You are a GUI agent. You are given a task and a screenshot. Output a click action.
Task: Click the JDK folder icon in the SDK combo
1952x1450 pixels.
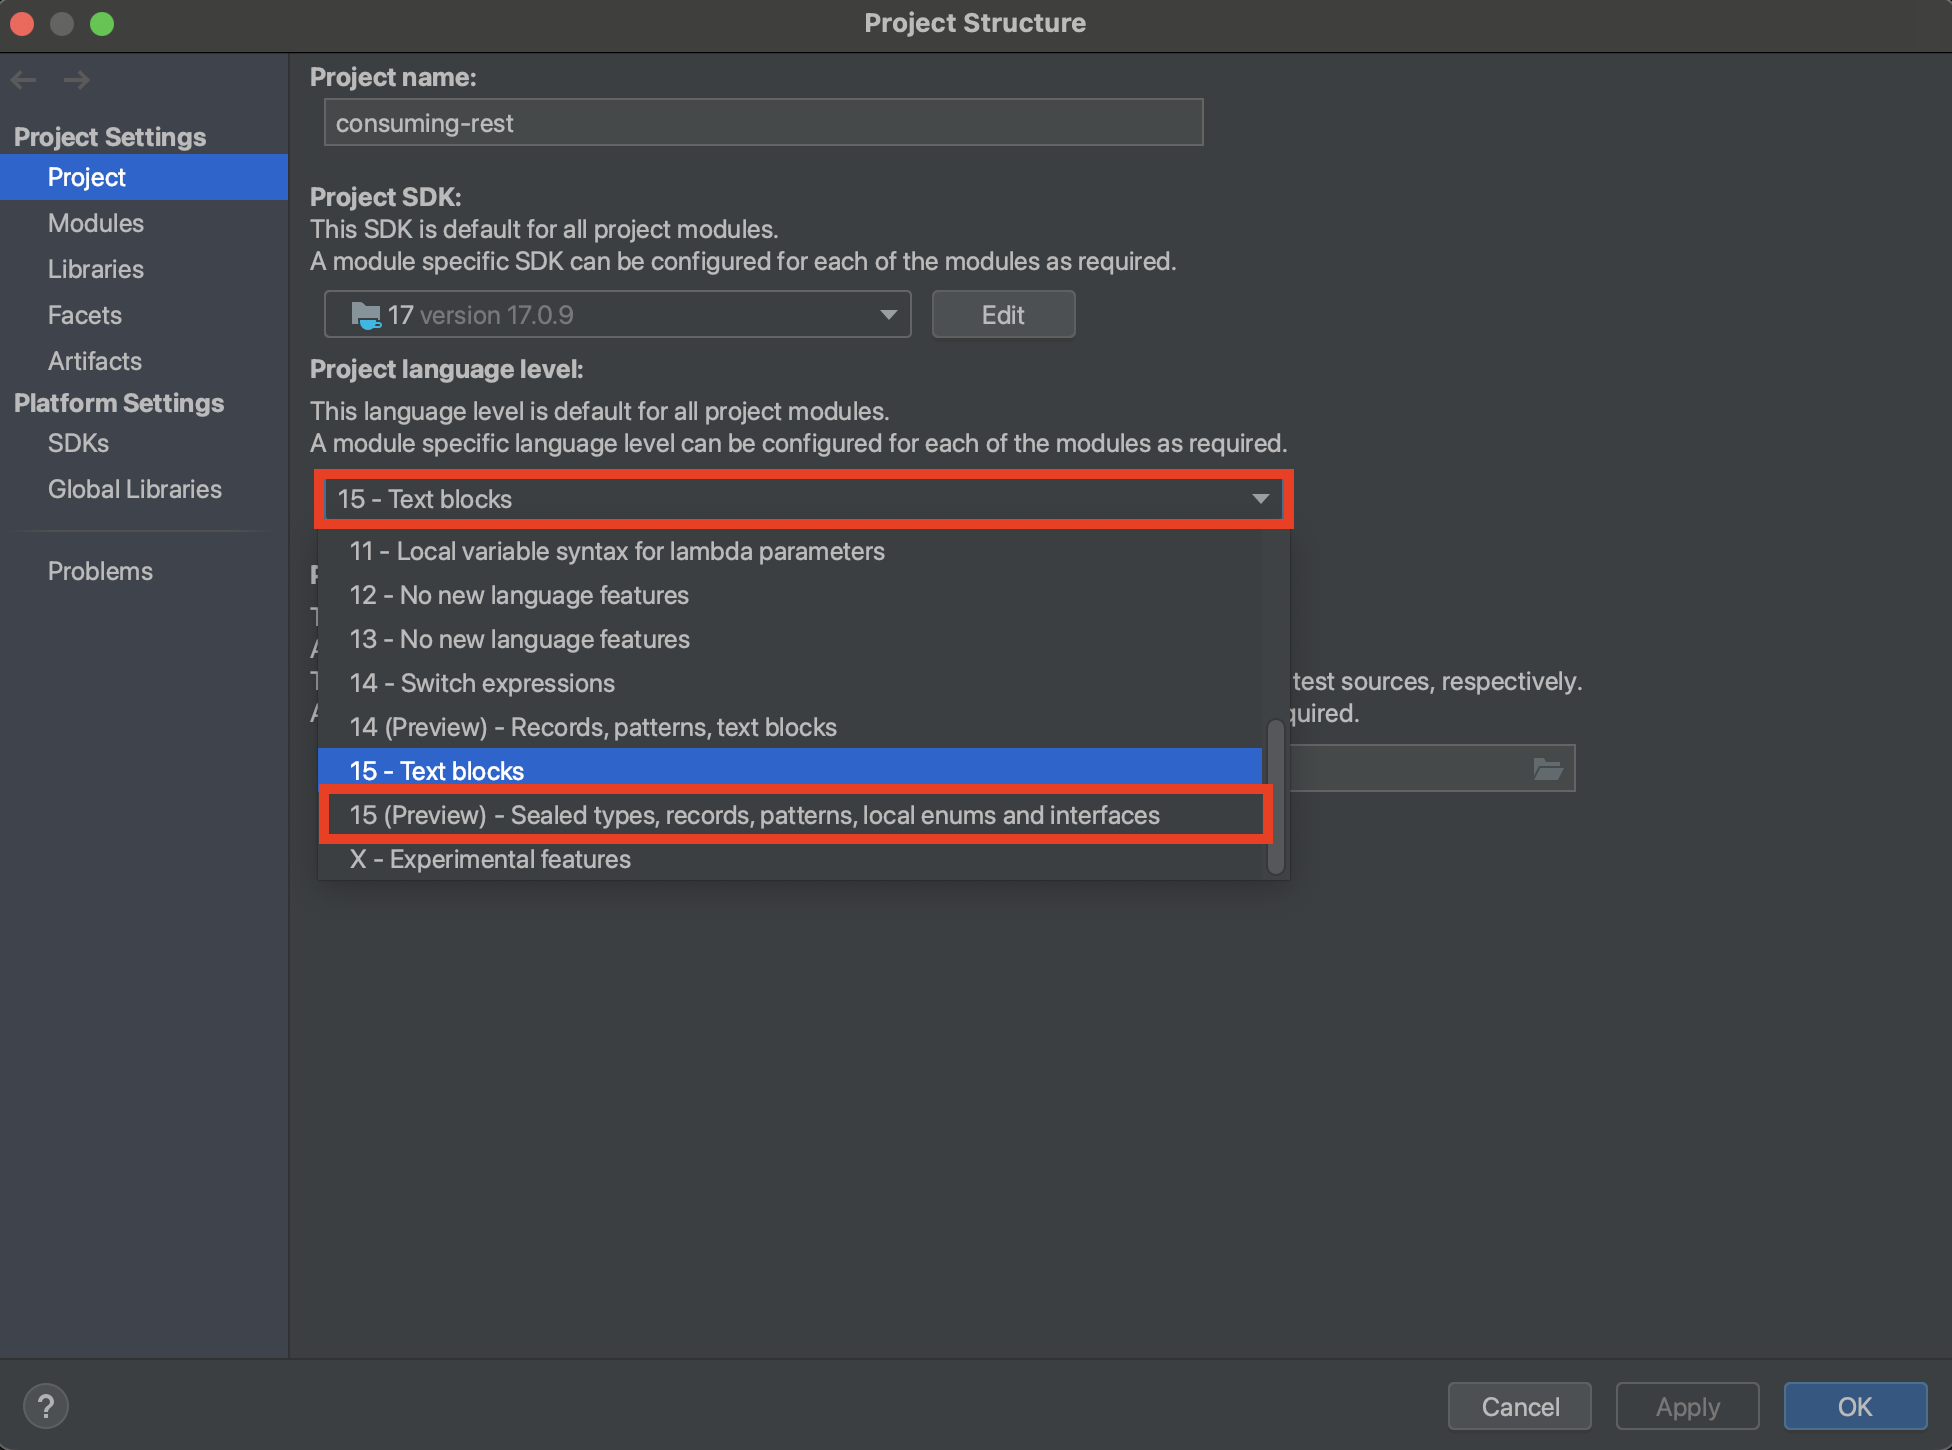pos(365,315)
